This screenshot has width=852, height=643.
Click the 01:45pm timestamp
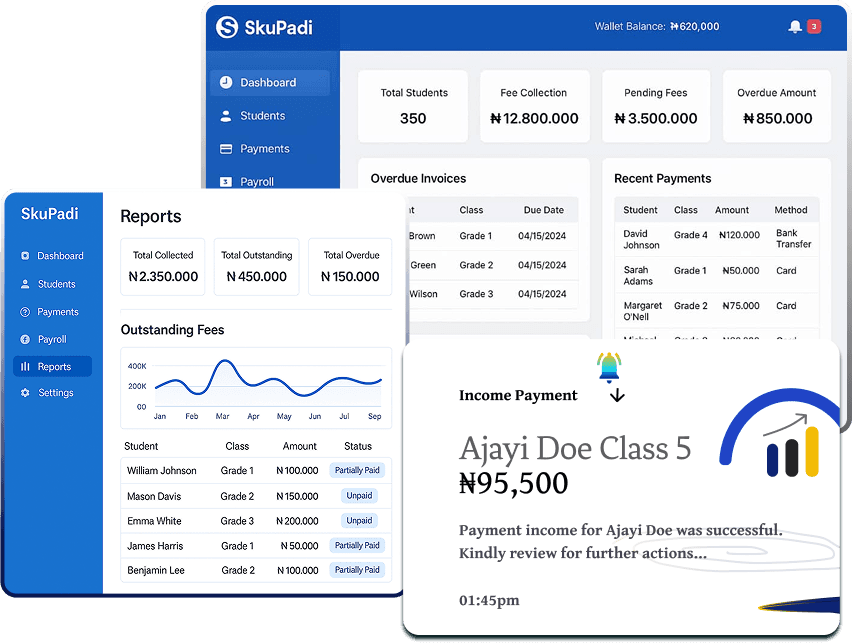(x=489, y=600)
